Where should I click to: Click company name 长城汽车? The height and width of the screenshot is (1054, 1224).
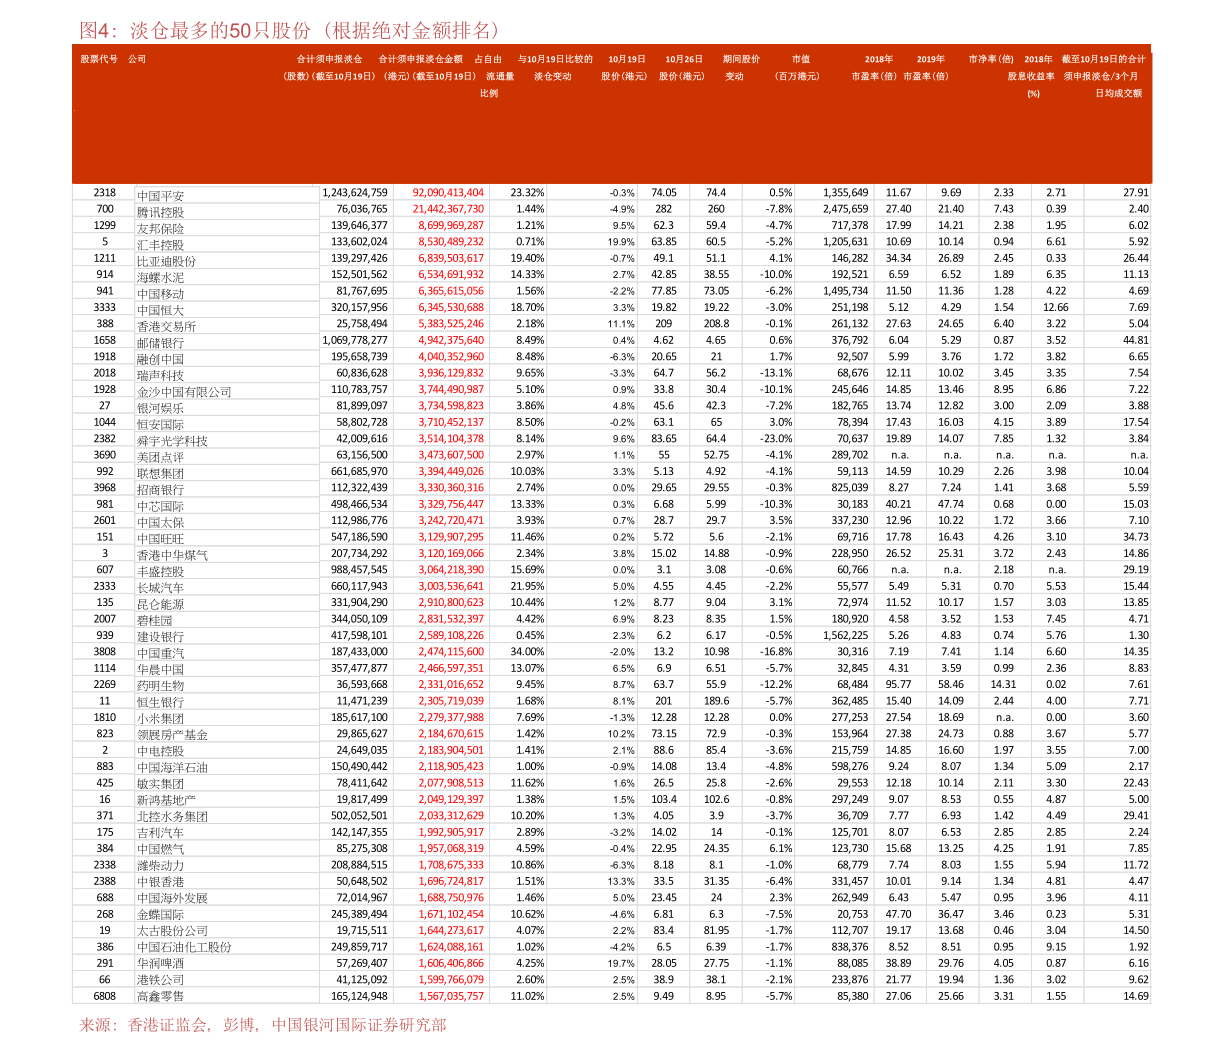point(161,588)
